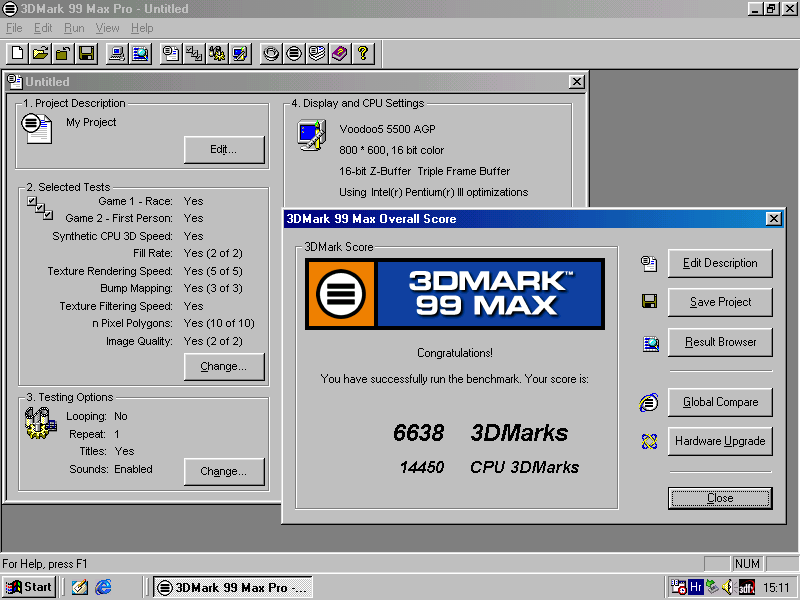This screenshot has height=600, width=800.
Task: Click the Project Description section document icon
Action: [x=37, y=129]
